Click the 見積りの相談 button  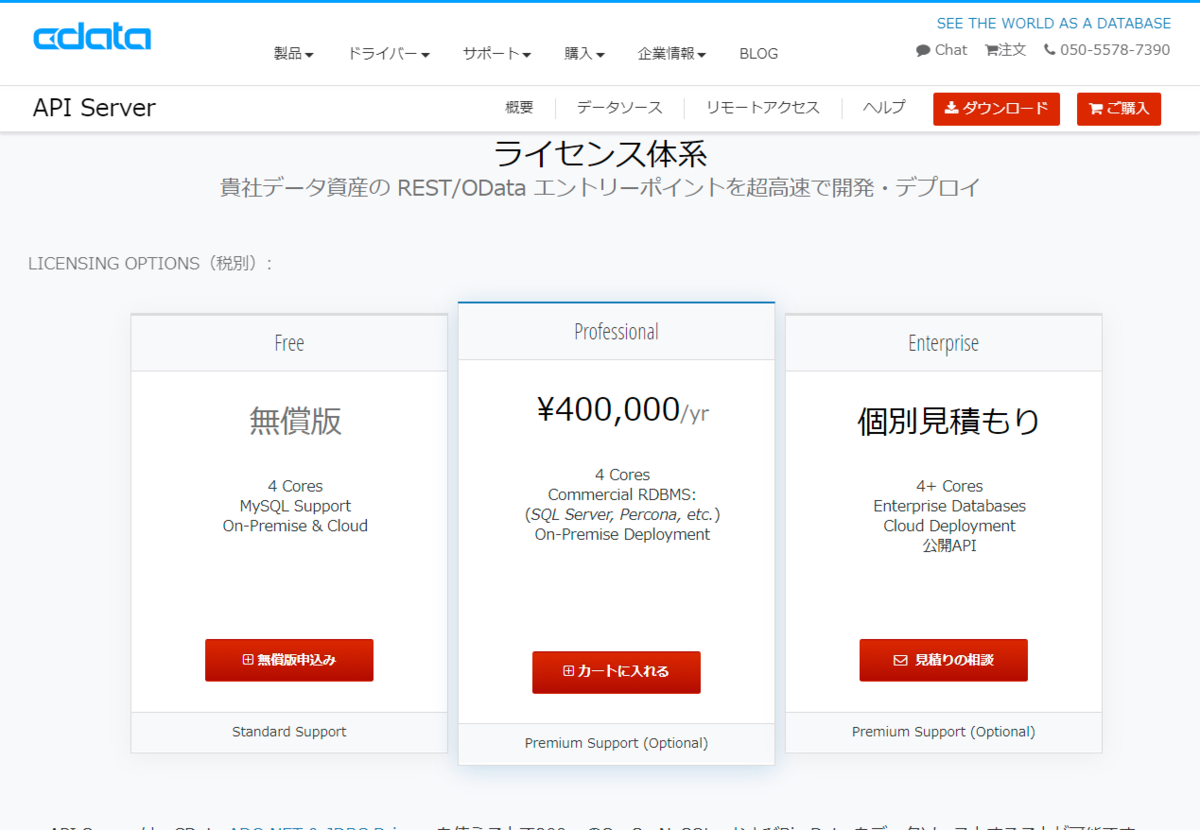943,660
